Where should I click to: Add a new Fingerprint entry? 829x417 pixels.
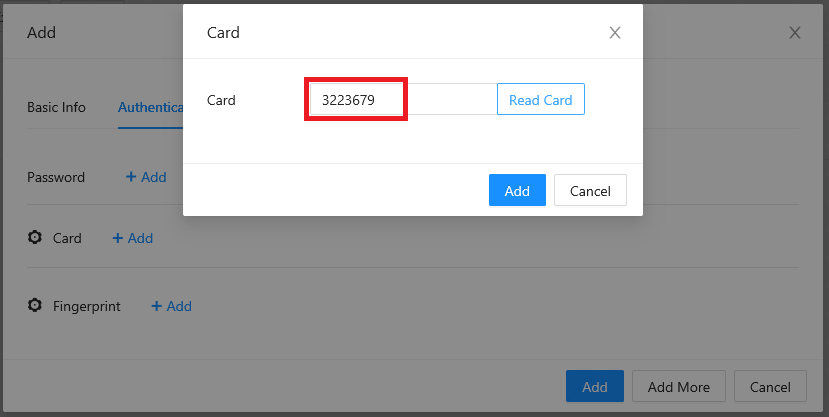pos(171,306)
